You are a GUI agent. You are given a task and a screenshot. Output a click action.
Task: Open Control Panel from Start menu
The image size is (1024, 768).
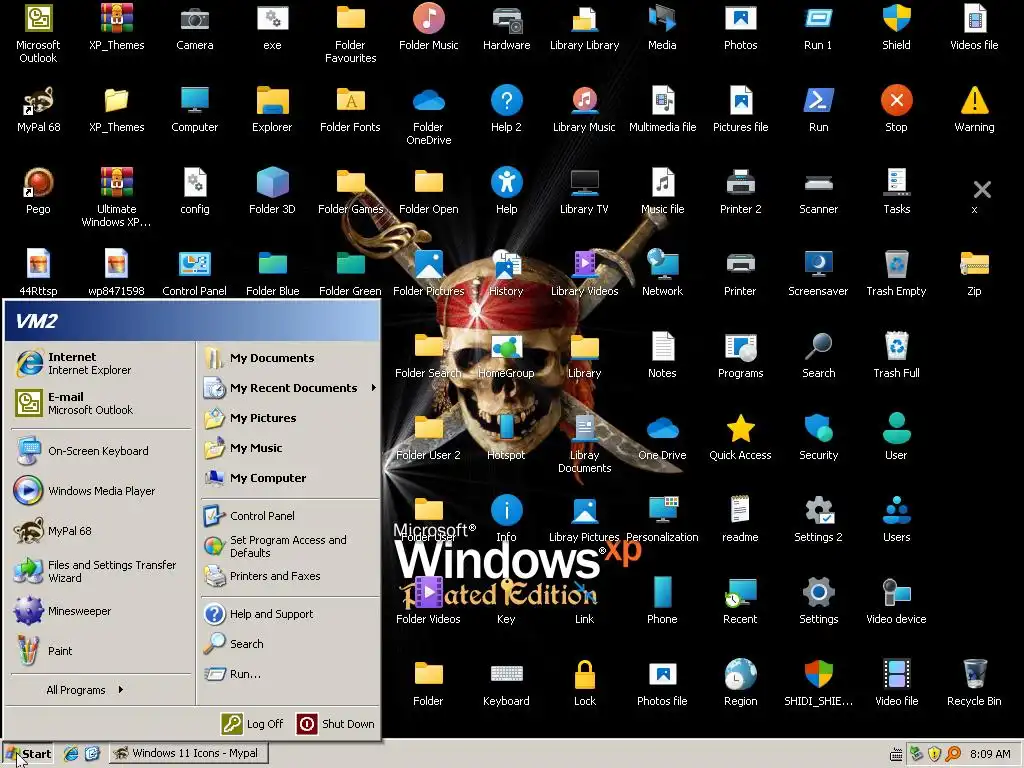pyautogui.click(x=289, y=516)
